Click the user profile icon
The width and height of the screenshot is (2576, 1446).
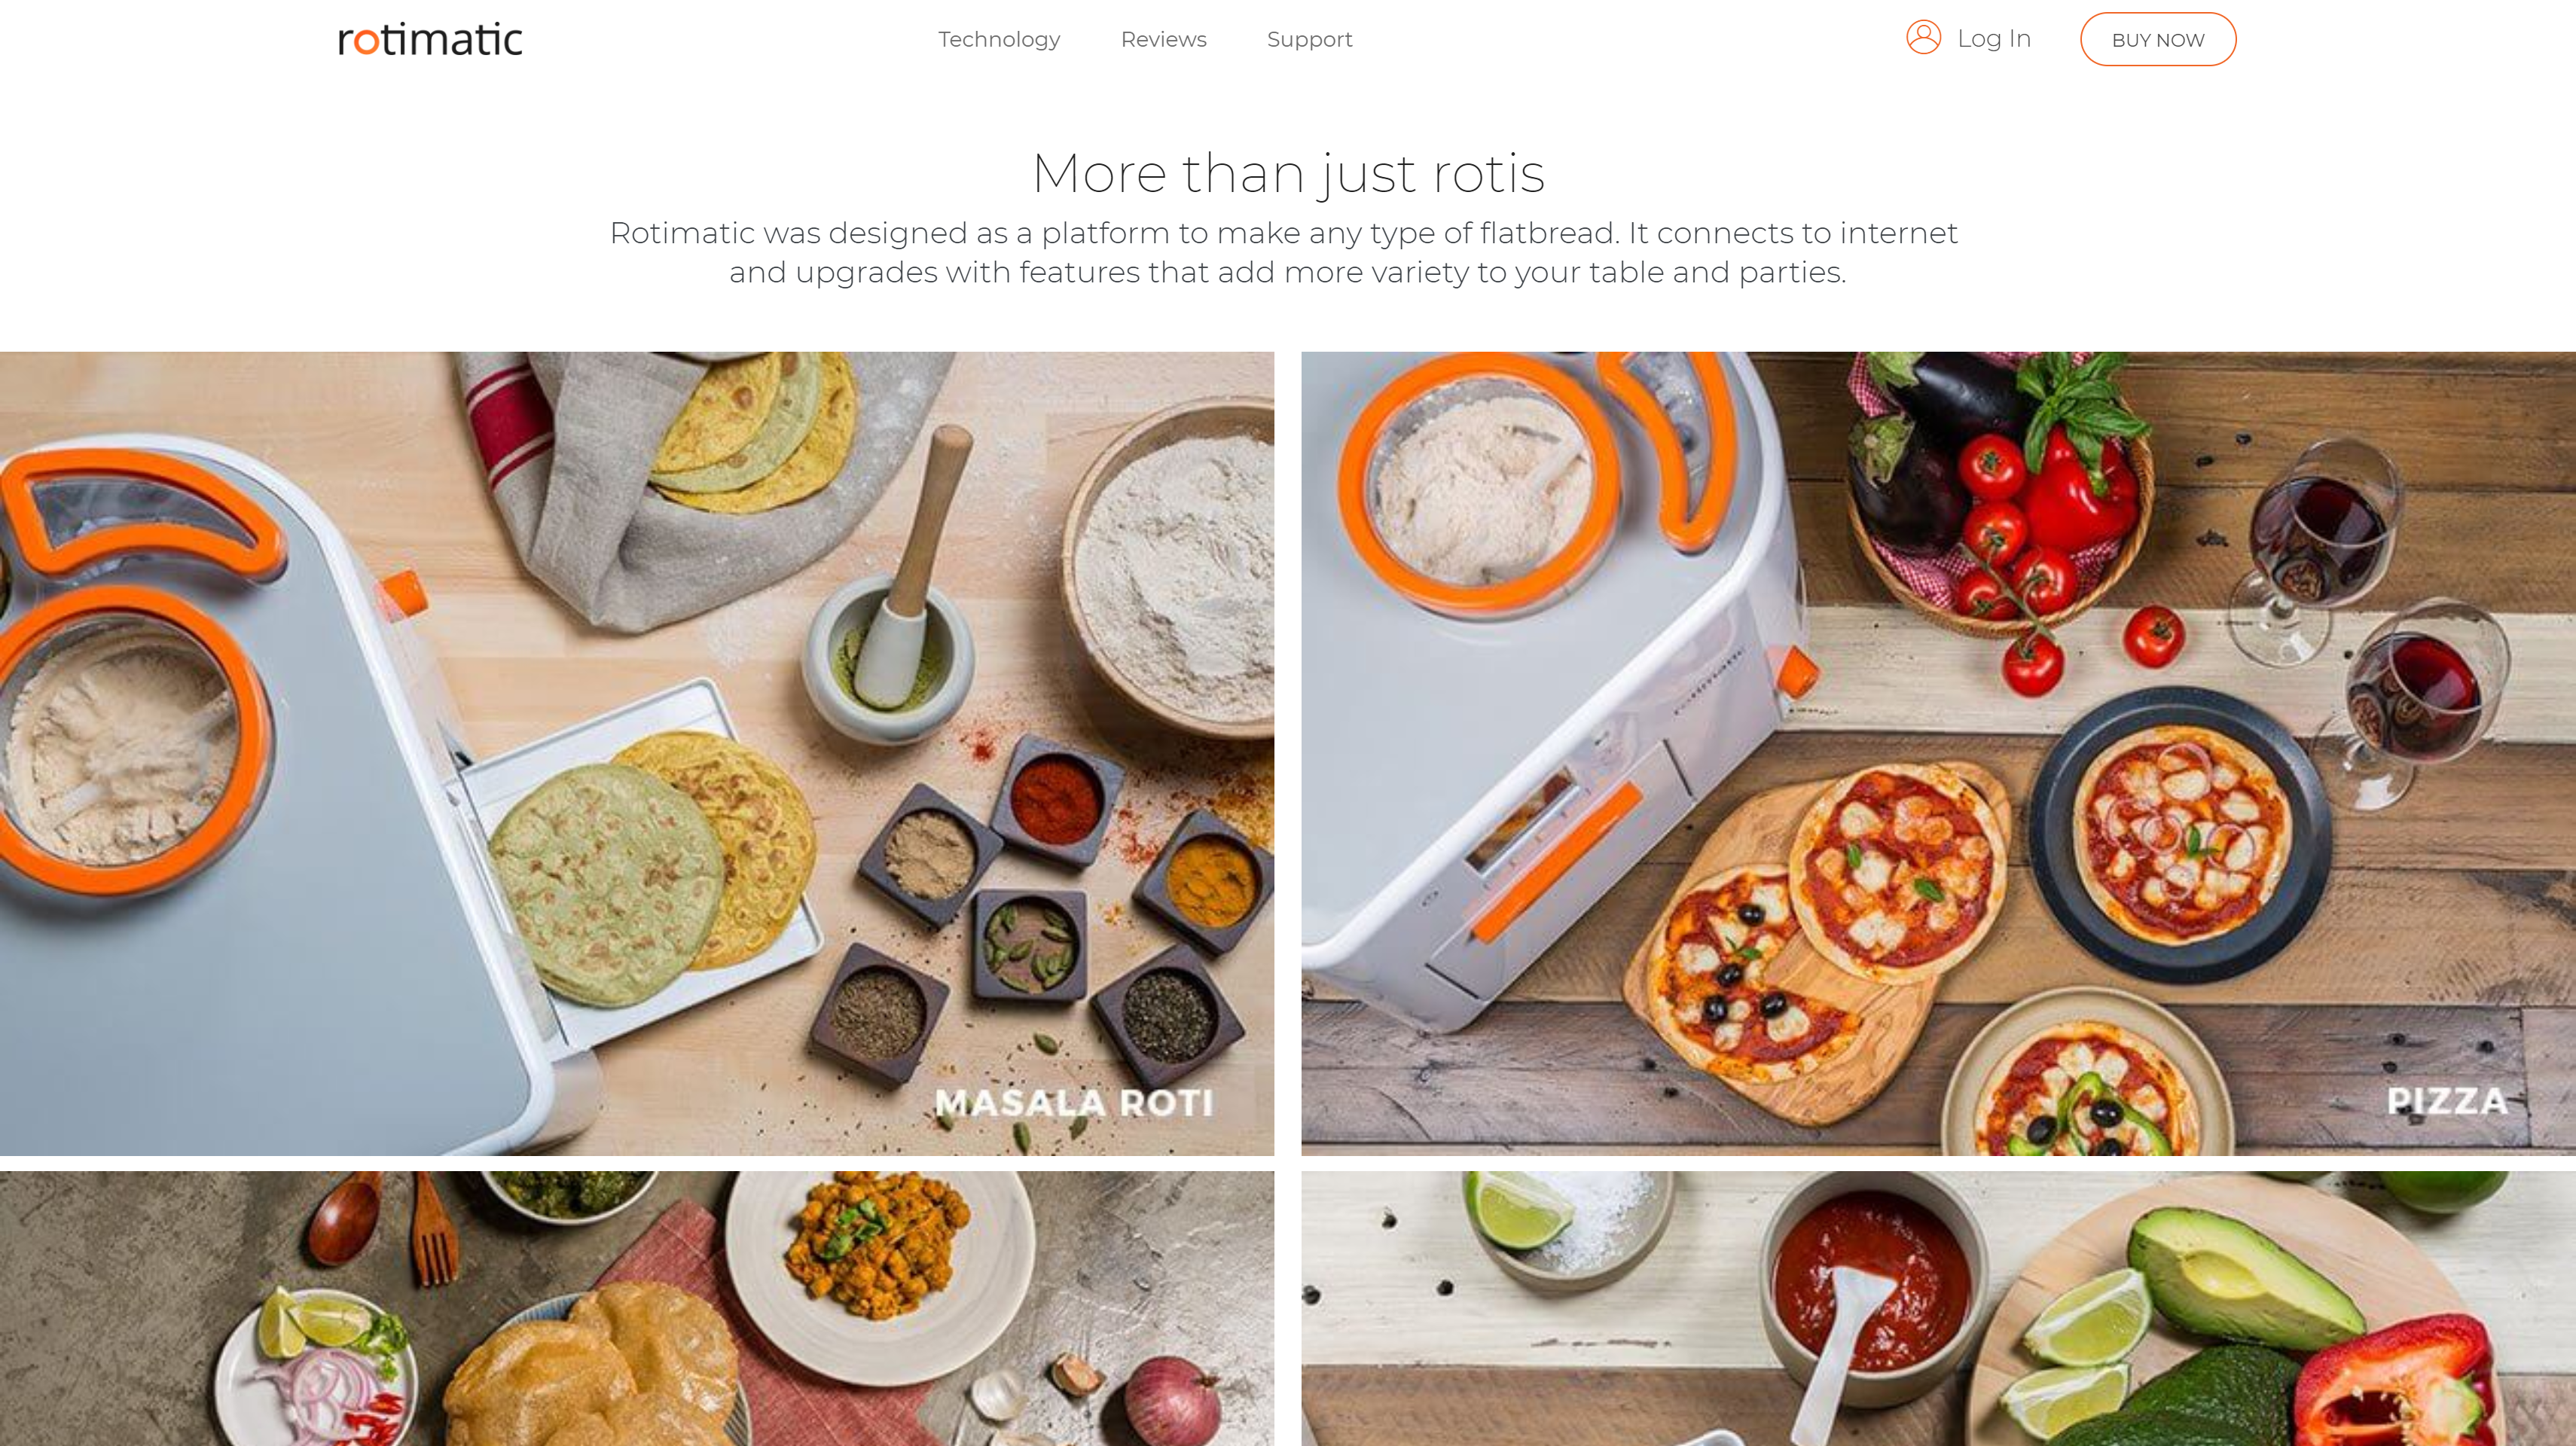[1923, 38]
